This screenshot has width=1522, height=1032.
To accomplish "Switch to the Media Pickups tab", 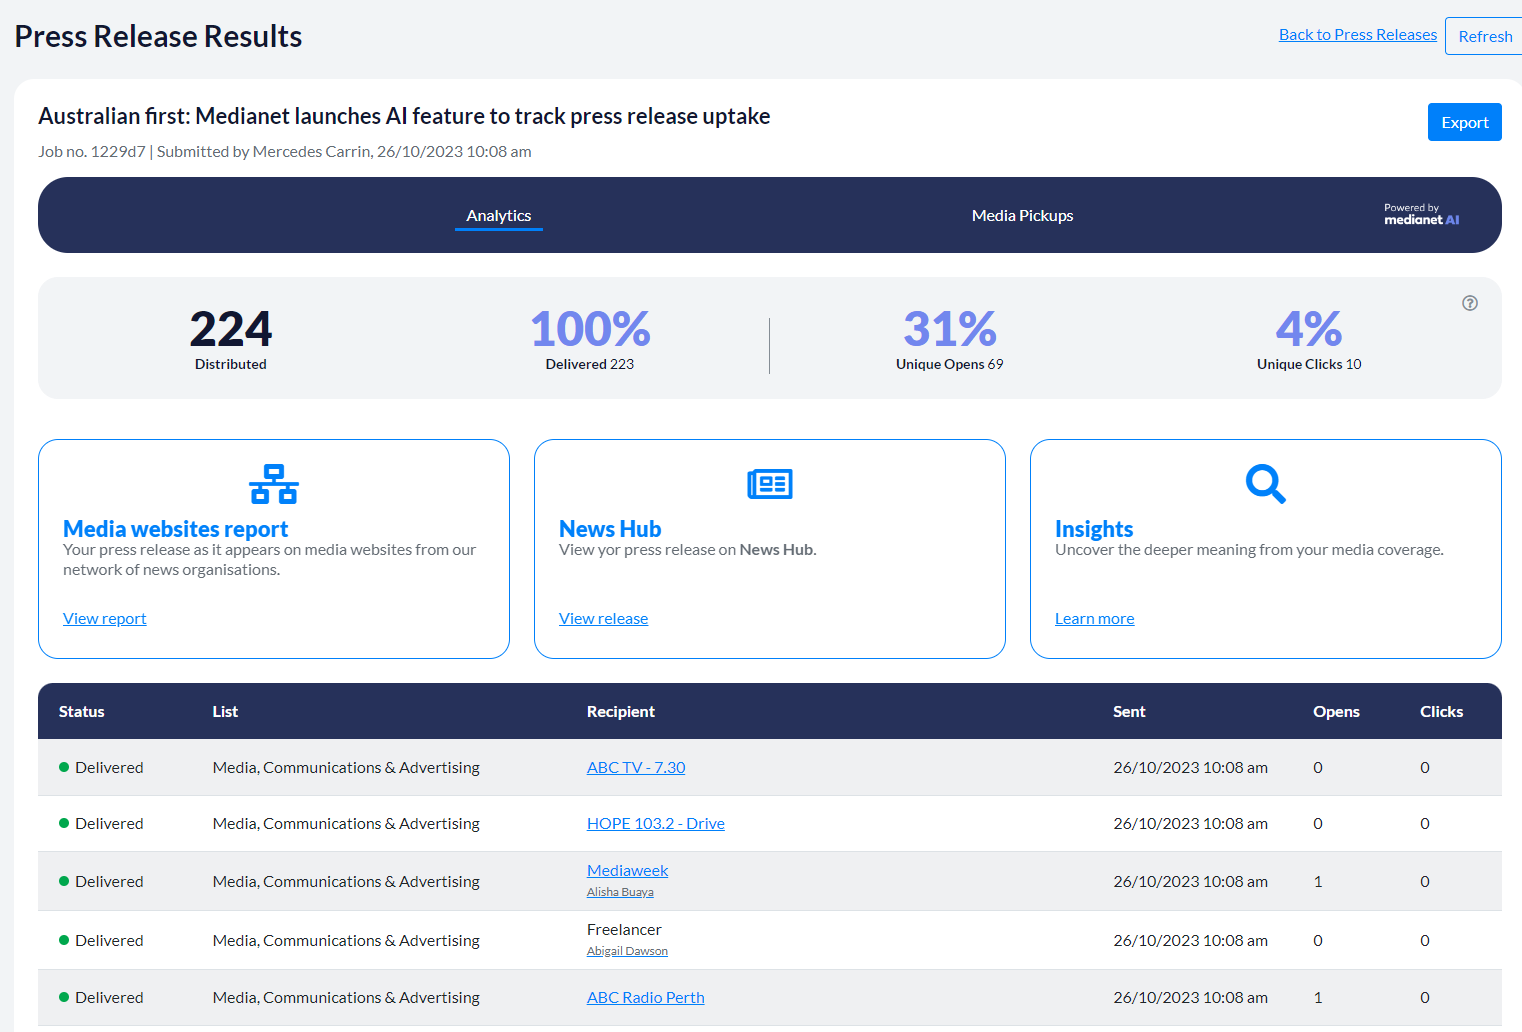I will click(x=1022, y=215).
